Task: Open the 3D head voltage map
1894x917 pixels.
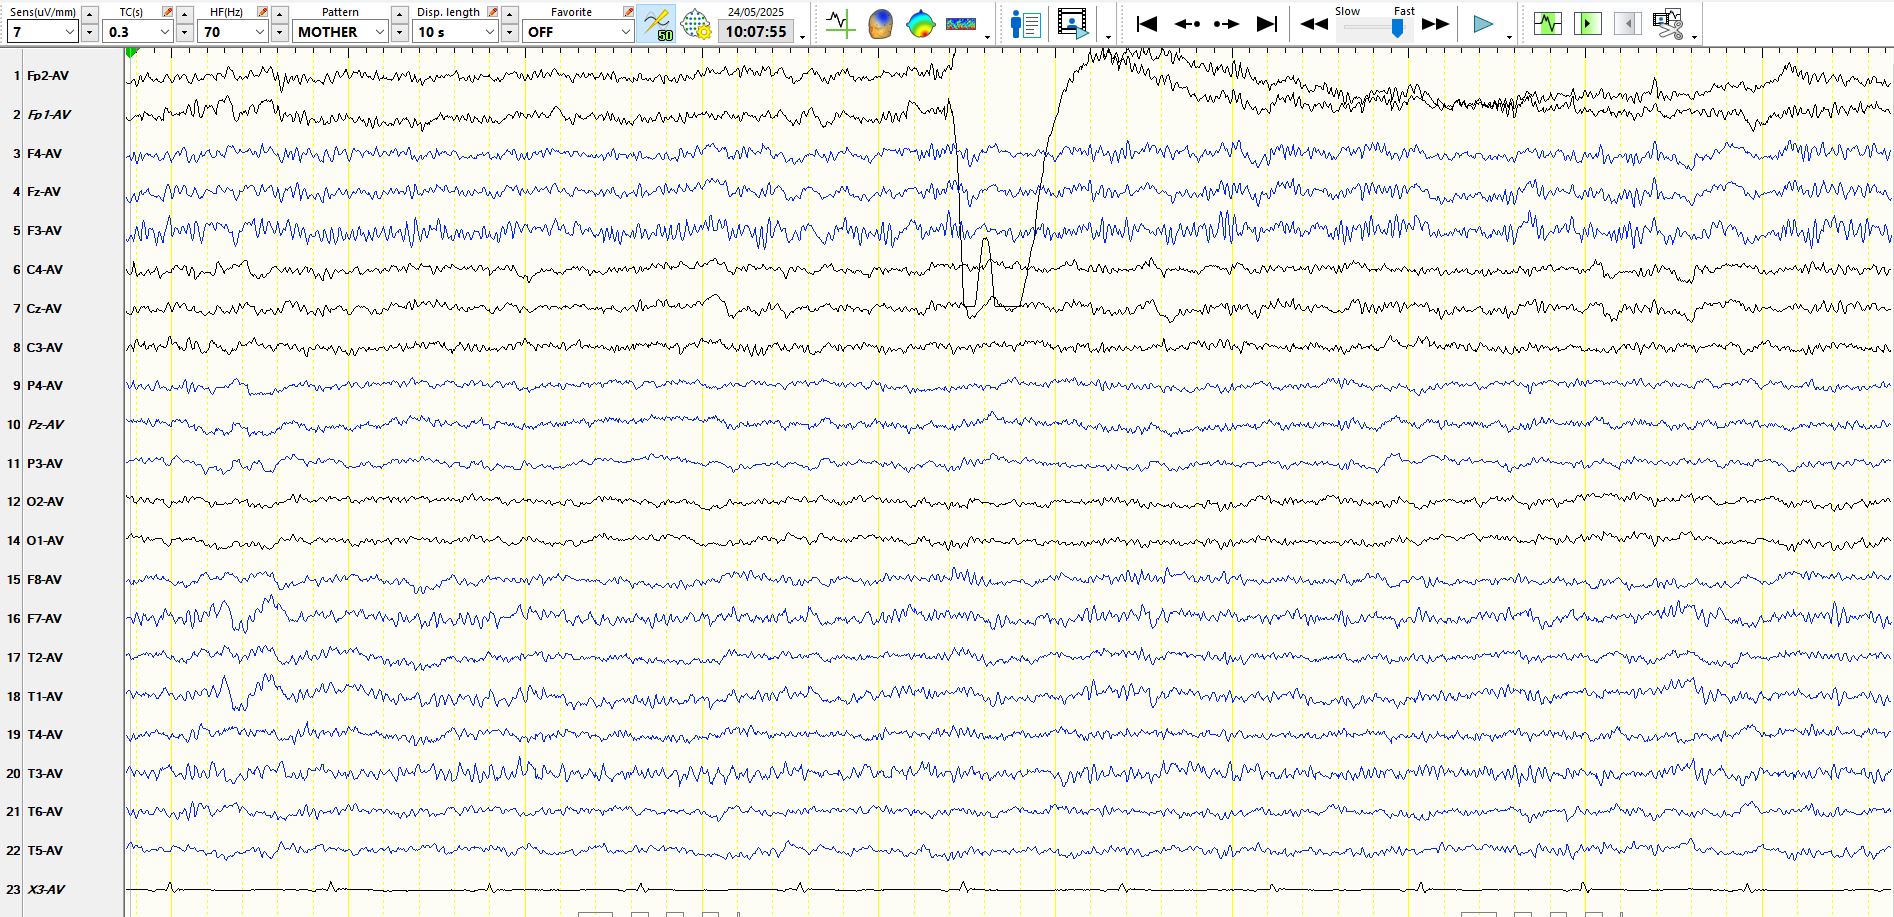Action: coord(880,23)
